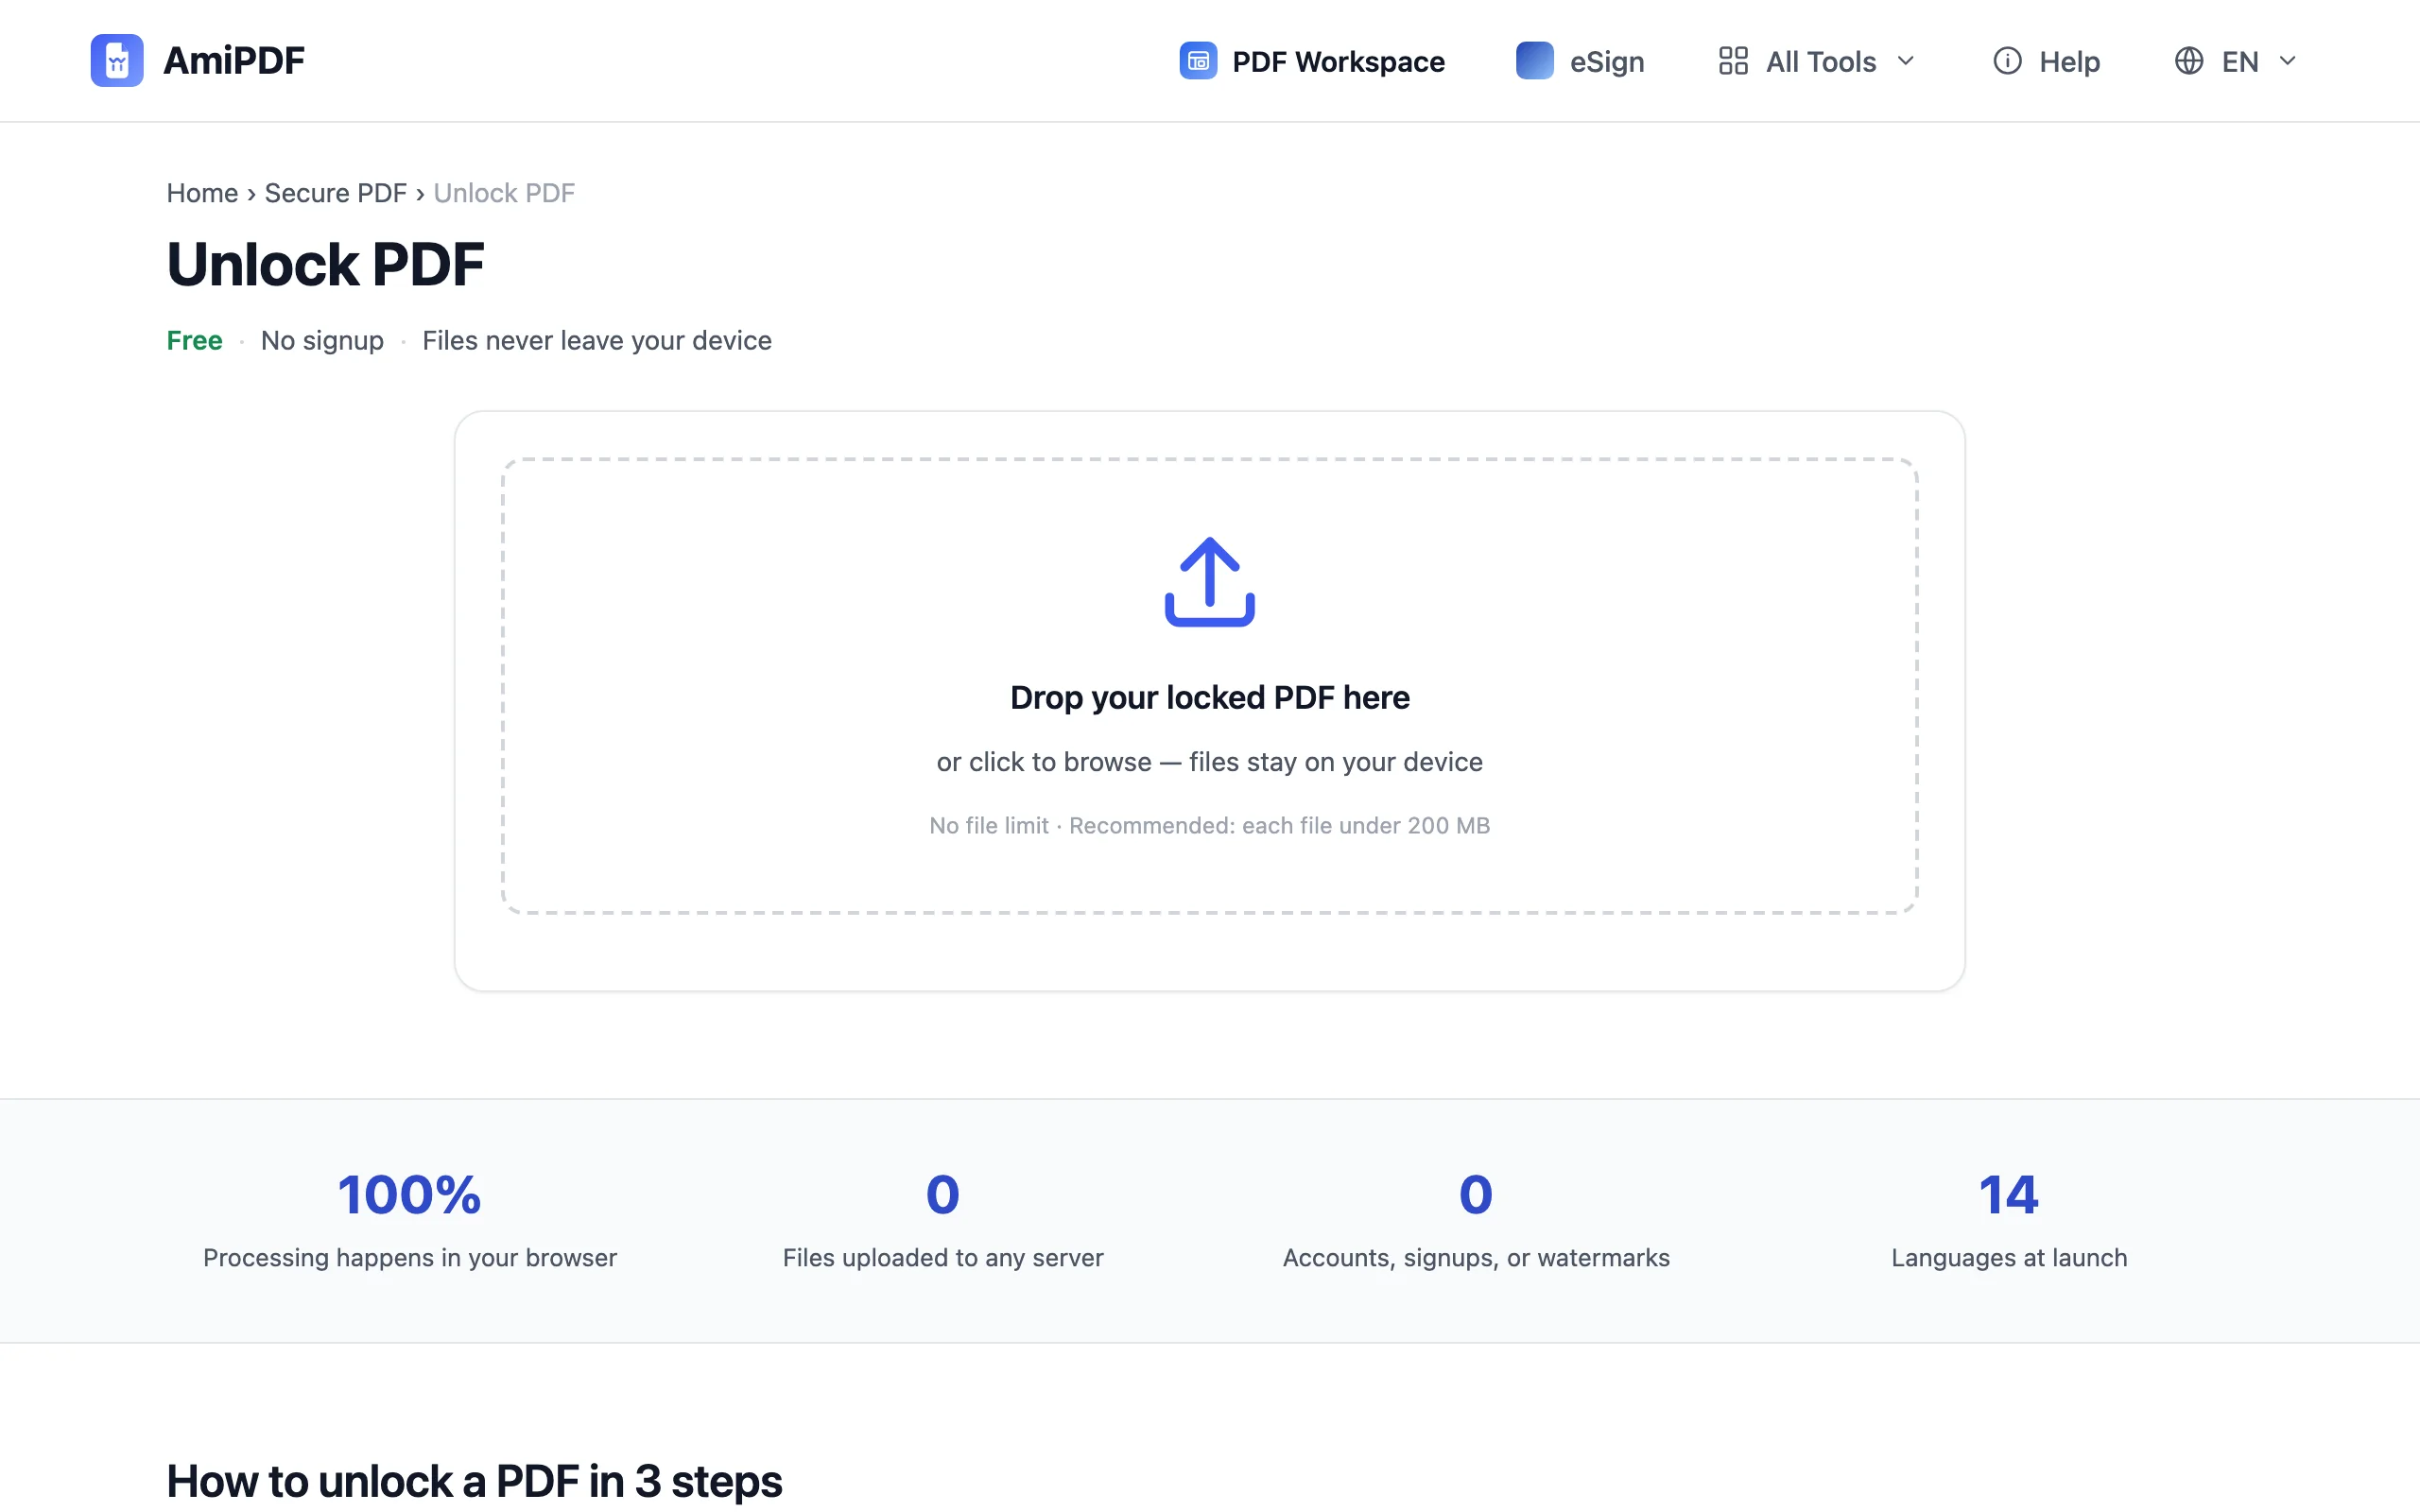Follow the Home breadcrumb link
This screenshot has width=2420, height=1512.
202,193
